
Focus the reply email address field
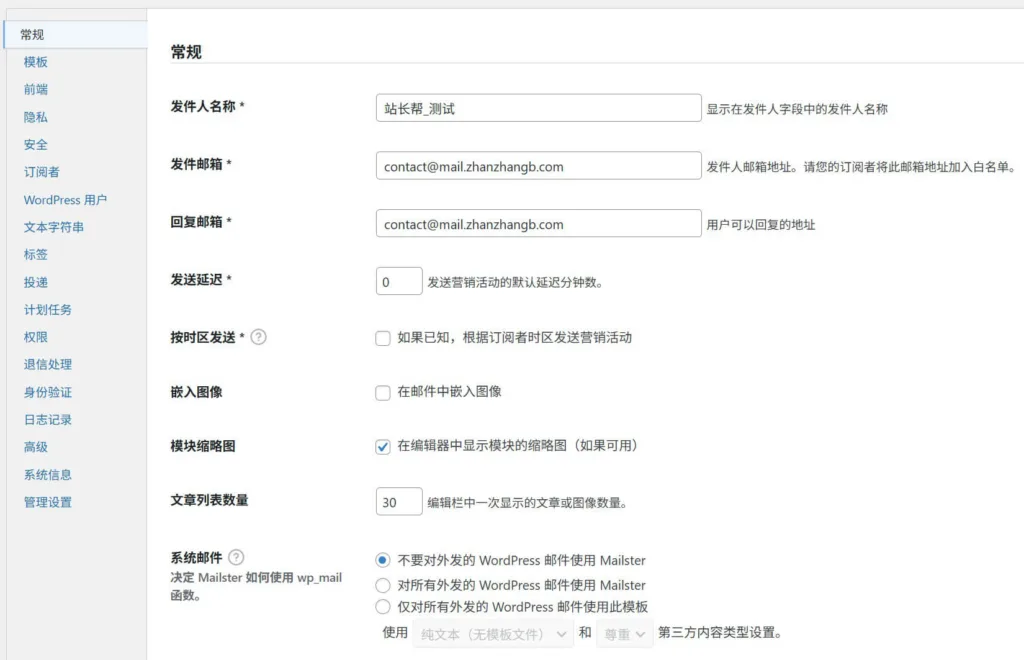pos(537,223)
